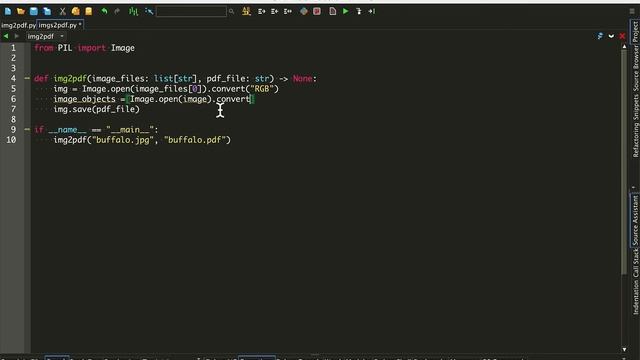This screenshot has height=360, width=640.
Task: Click the scrollbar down arrow
Action: [x=624, y=349]
